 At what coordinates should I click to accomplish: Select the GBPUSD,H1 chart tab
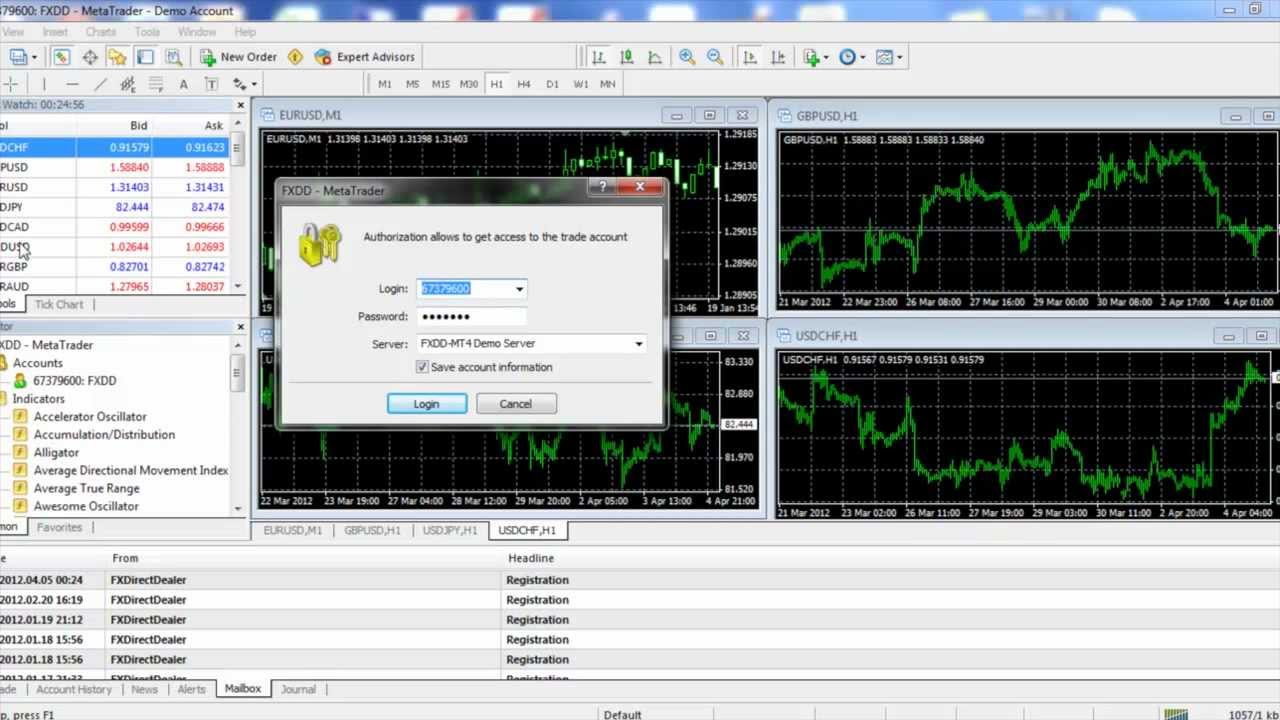click(372, 530)
